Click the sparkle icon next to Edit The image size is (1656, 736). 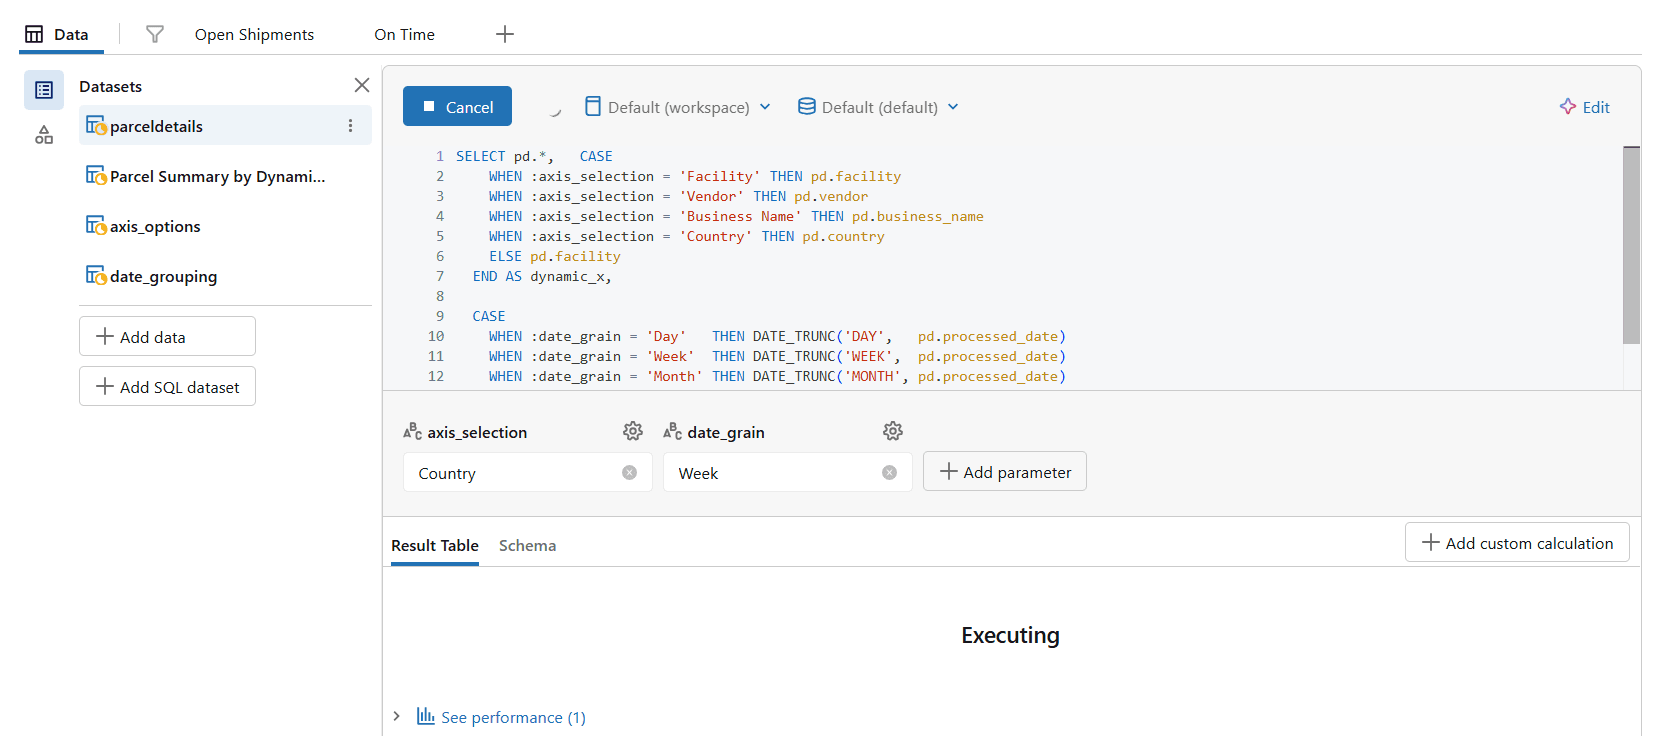point(1567,106)
